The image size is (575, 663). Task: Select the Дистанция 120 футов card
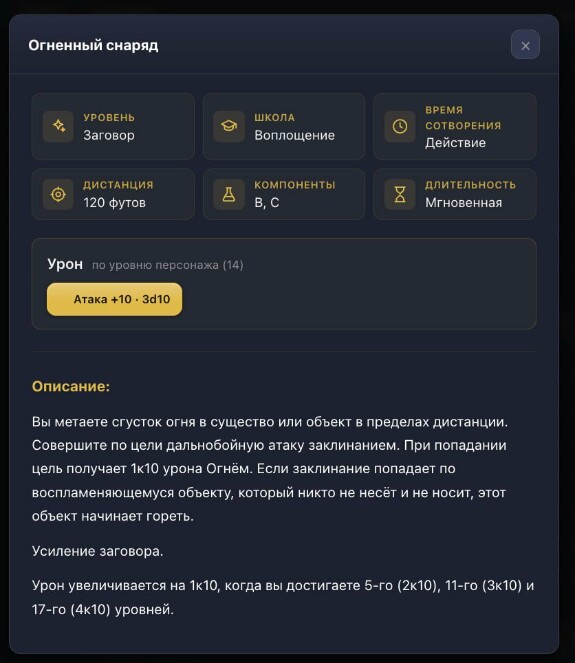[x=113, y=194]
